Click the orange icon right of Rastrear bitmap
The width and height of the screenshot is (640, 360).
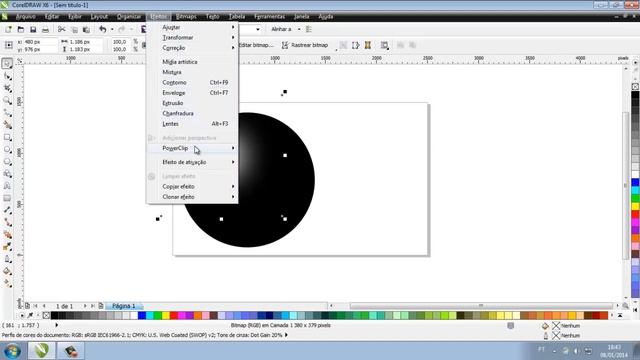coord(368,45)
